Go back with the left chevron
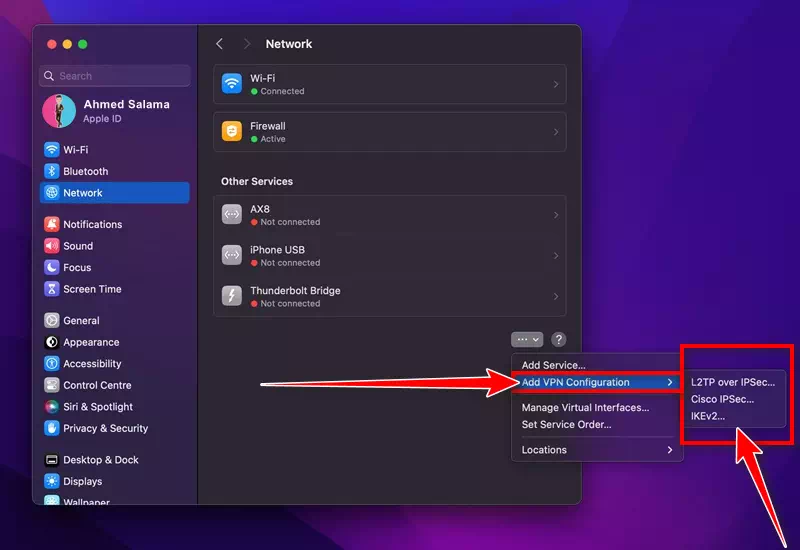800x550 pixels. tap(219, 44)
